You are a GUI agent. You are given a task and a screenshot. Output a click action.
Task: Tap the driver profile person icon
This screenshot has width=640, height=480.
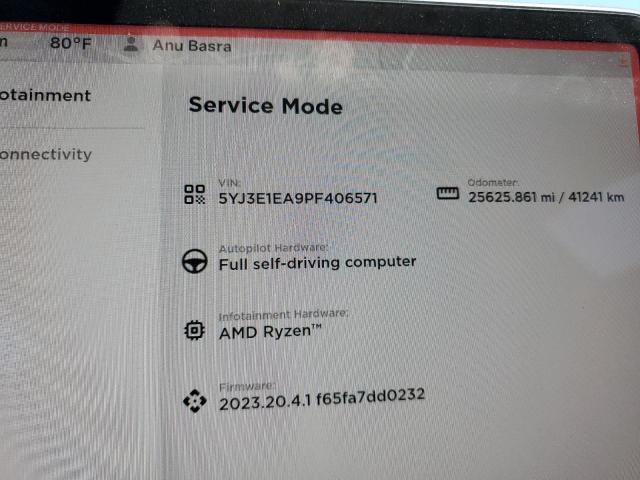pyautogui.click(x=131, y=44)
